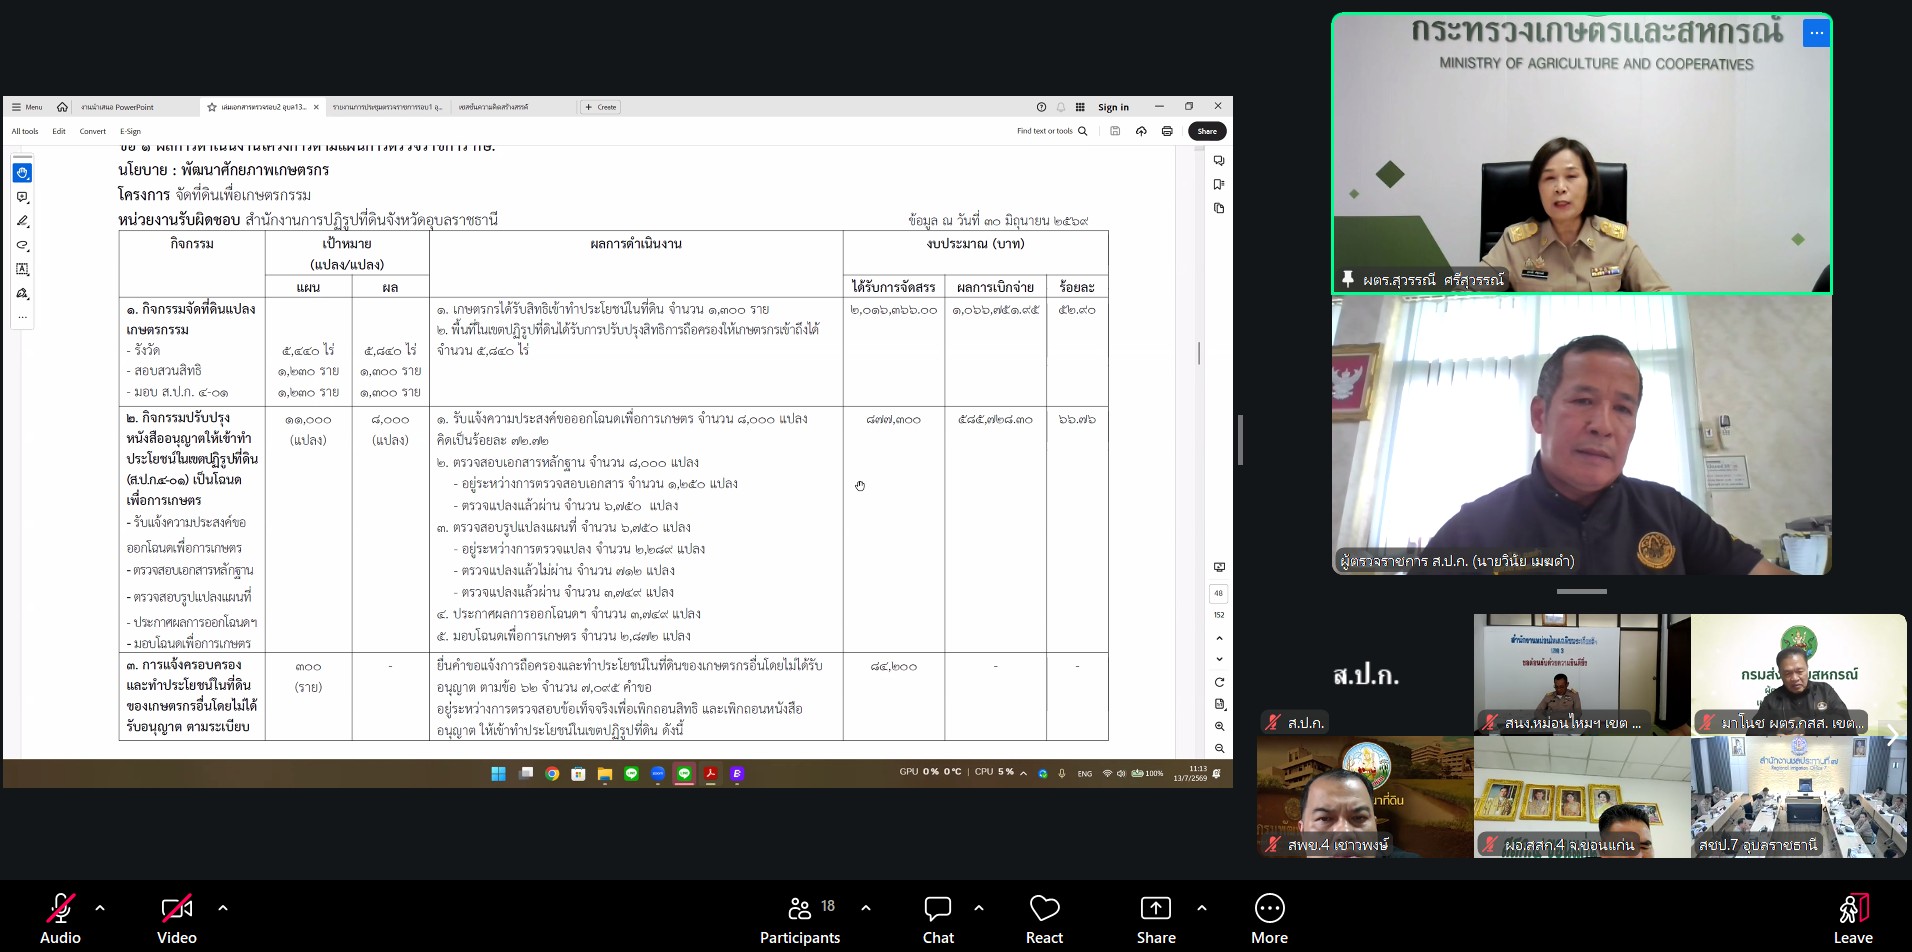This screenshot has width=1912, height=952.
Task: Zoom in on the PDF page
Action: 1219,726
